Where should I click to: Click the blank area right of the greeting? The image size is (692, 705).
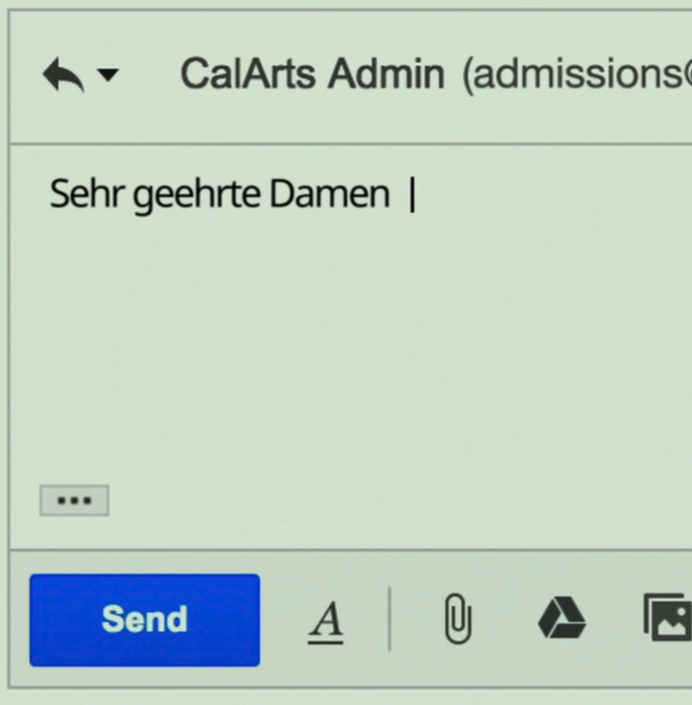click(550, 195)
